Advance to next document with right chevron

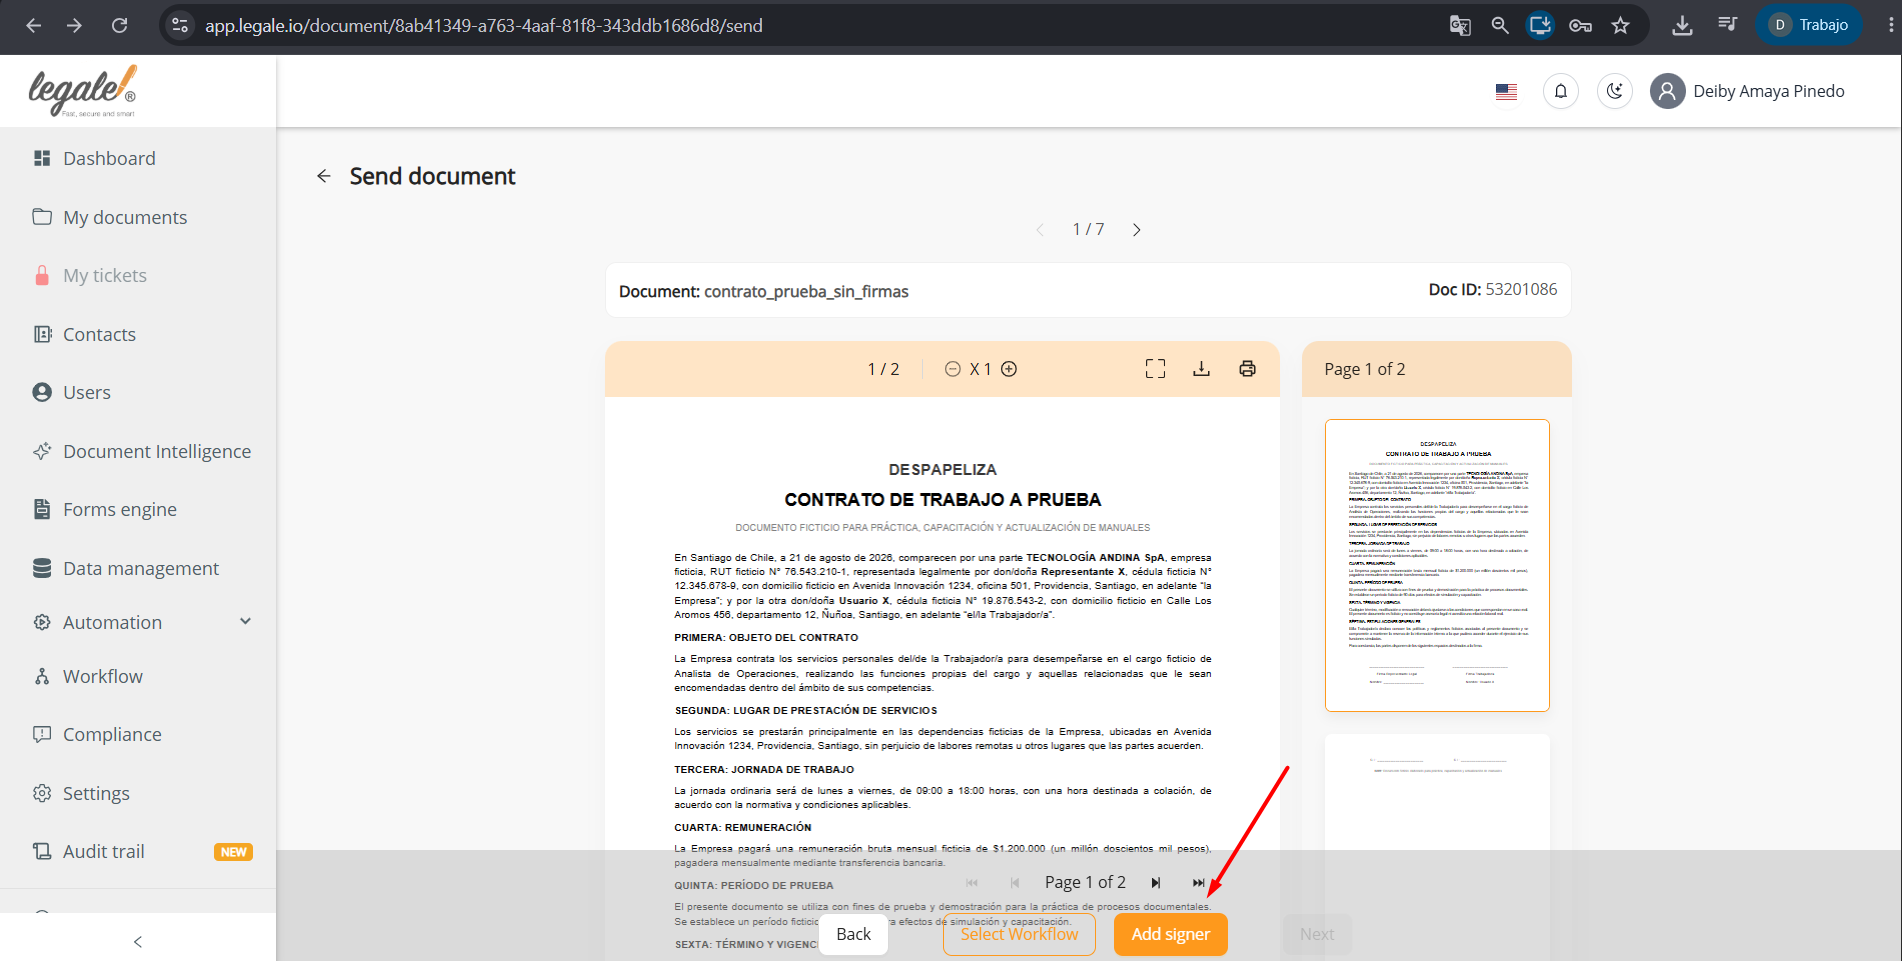pos(1136,230)
